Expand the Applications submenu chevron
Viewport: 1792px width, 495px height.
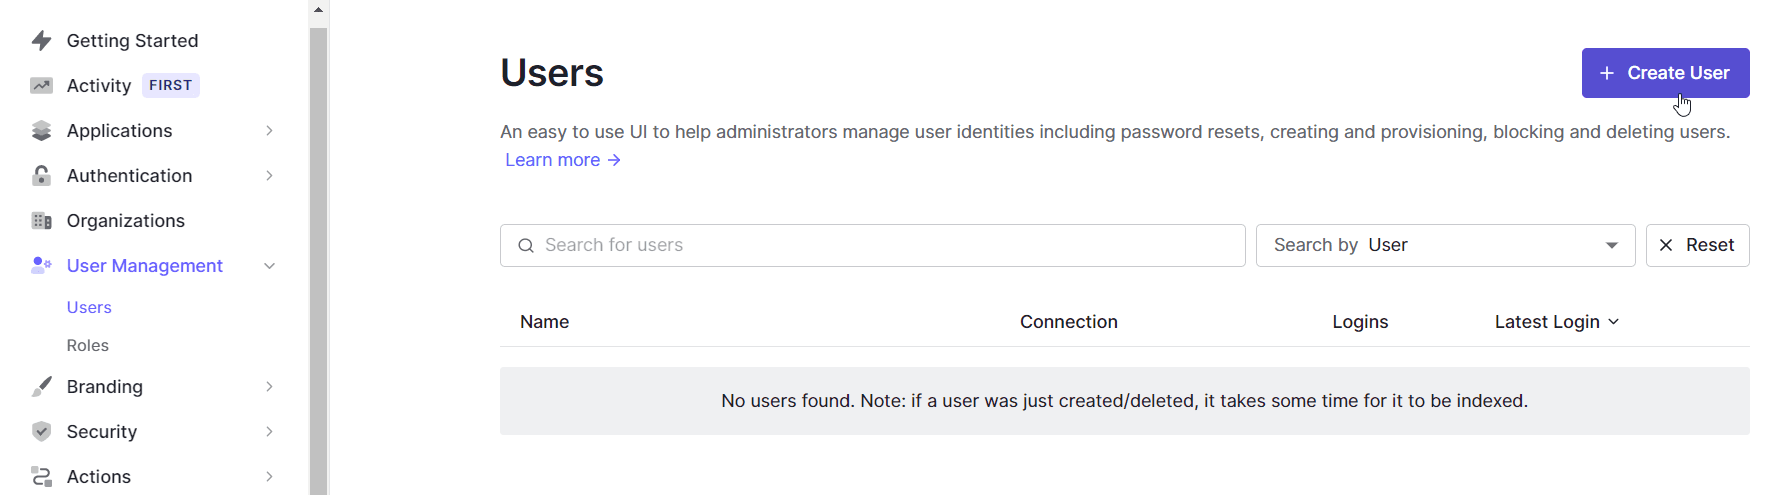[269, 131]
